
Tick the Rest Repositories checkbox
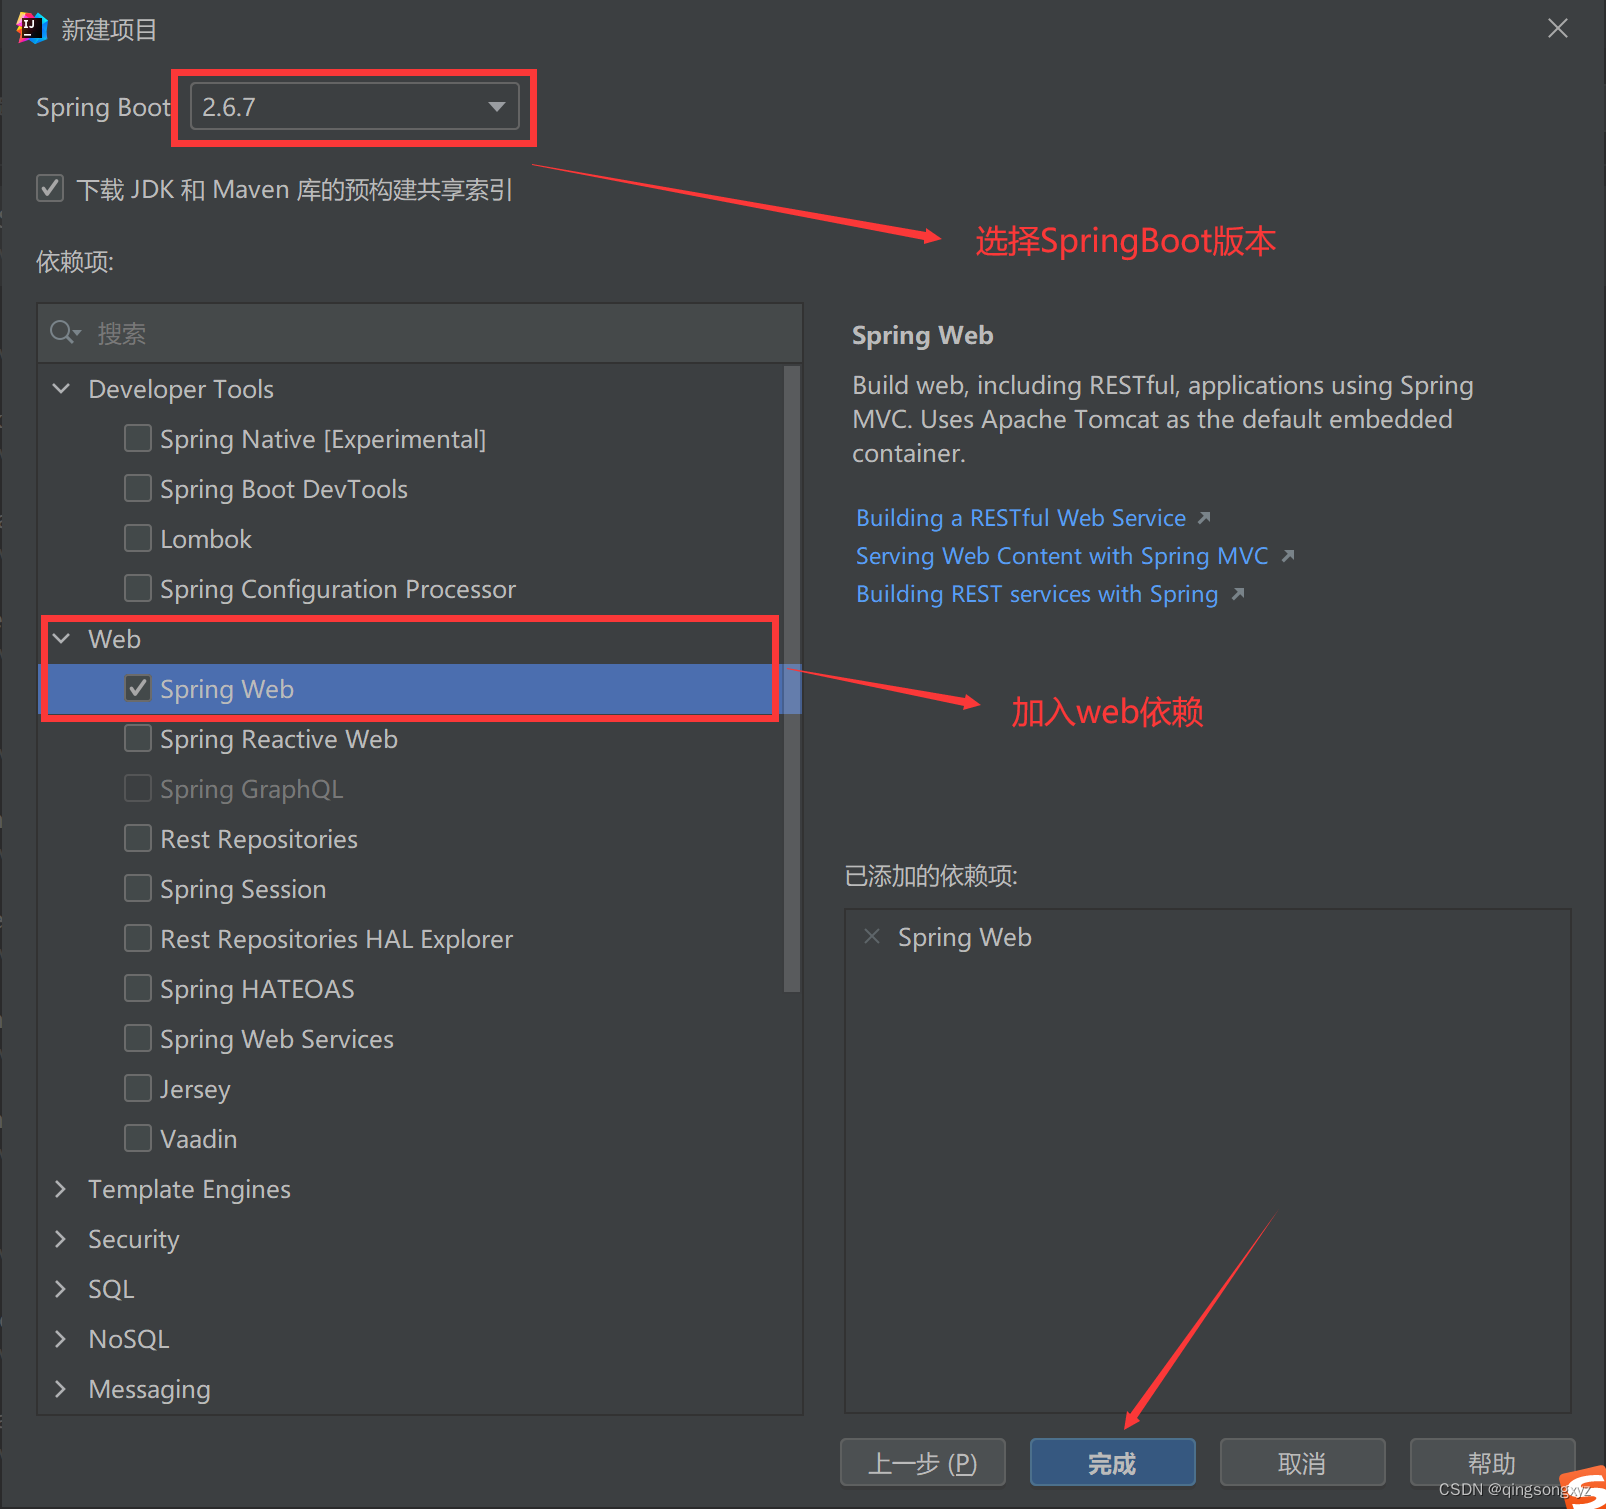tap(138, 838)
